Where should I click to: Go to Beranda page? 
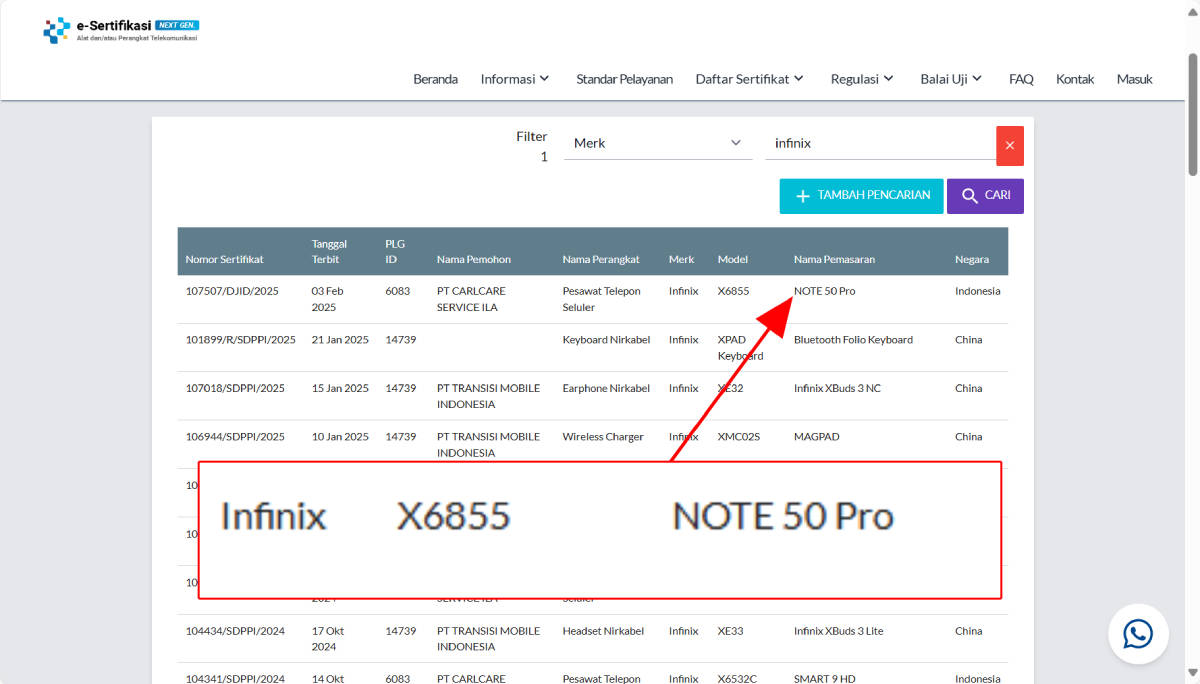tap(435, 79)
